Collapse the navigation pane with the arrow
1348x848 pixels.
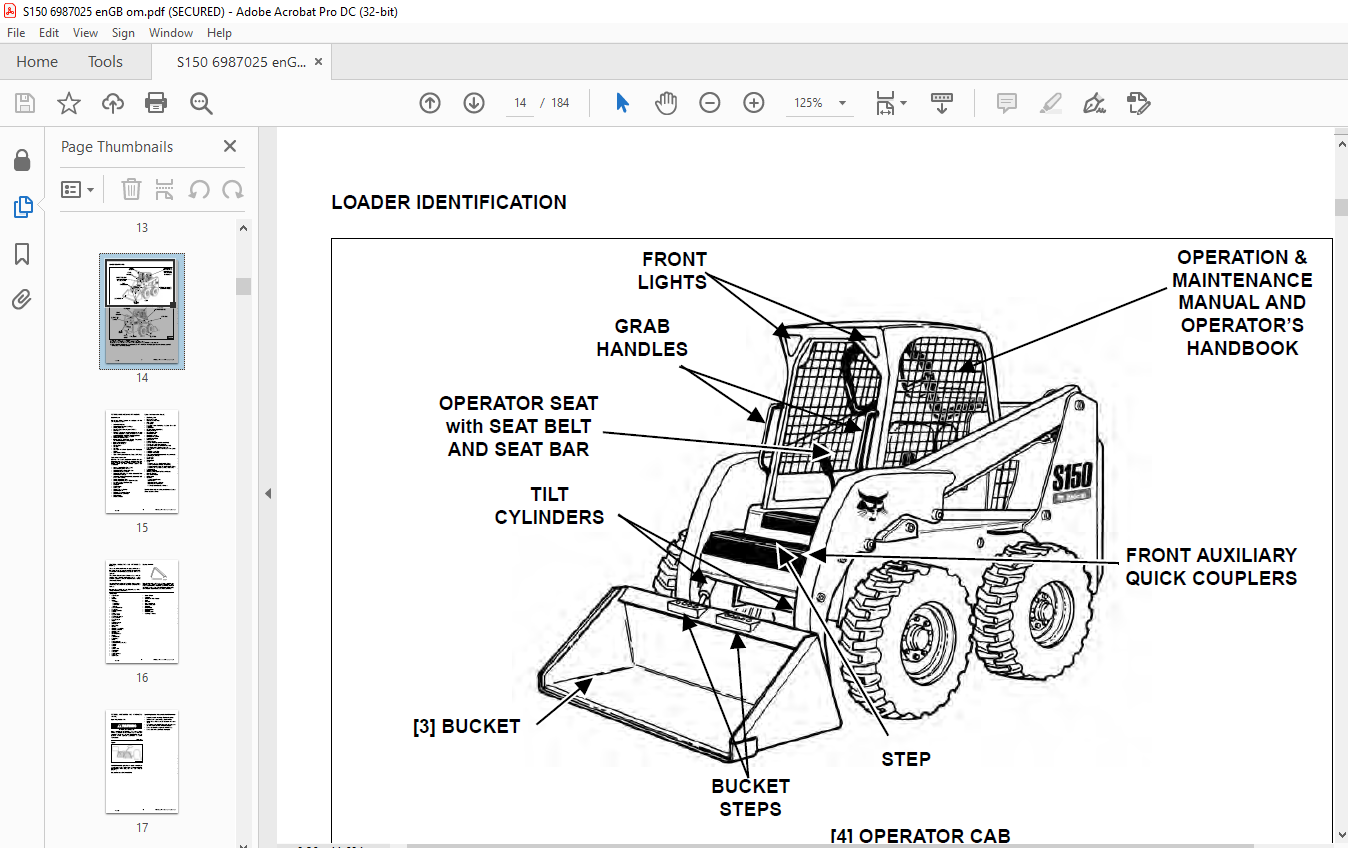(x=267, y=493)
